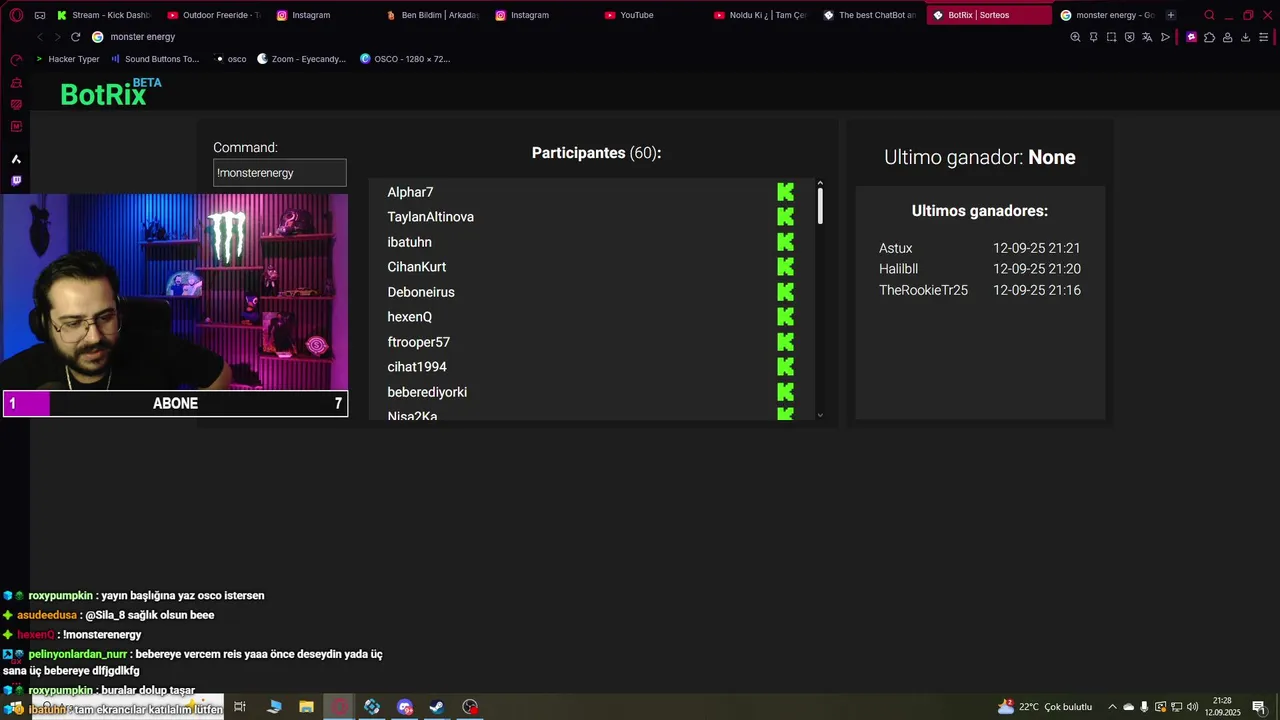This screenshot has width=1280, height=720.
Task: Open the Zoom - Eyecandy bookmark
Action: click(x=301, y=59)
